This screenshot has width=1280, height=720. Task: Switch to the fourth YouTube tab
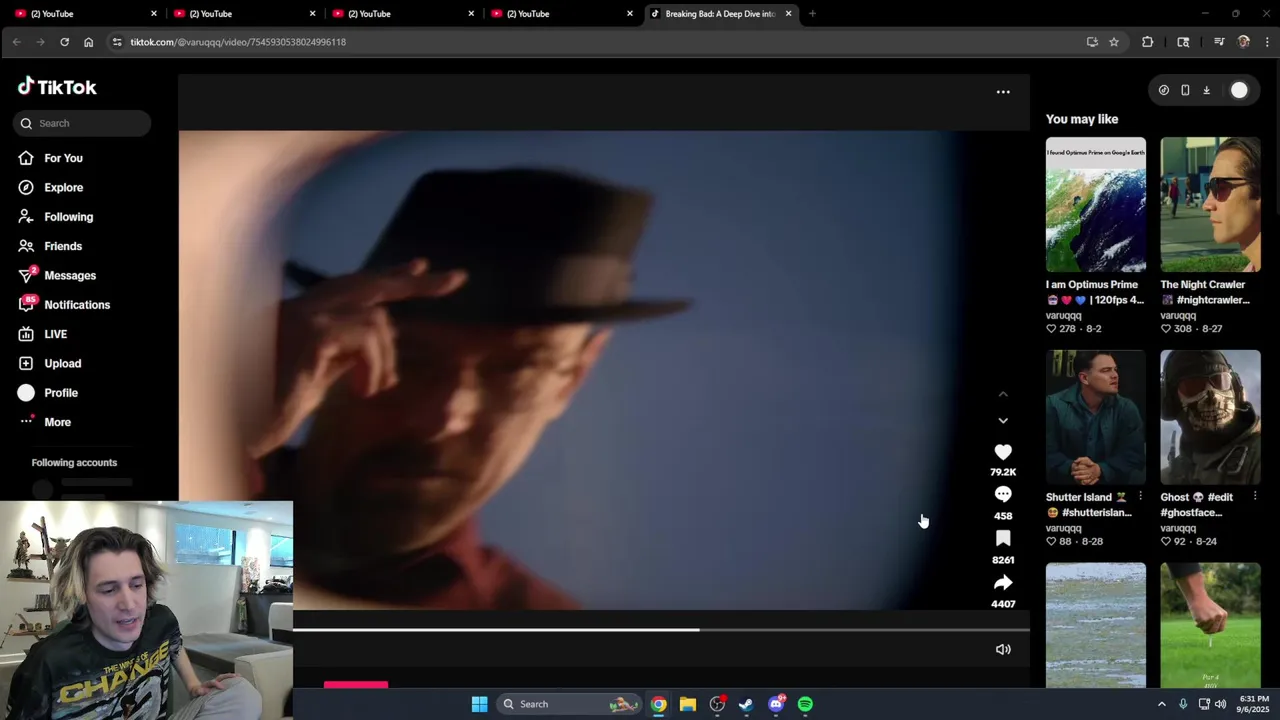[561, 14]
